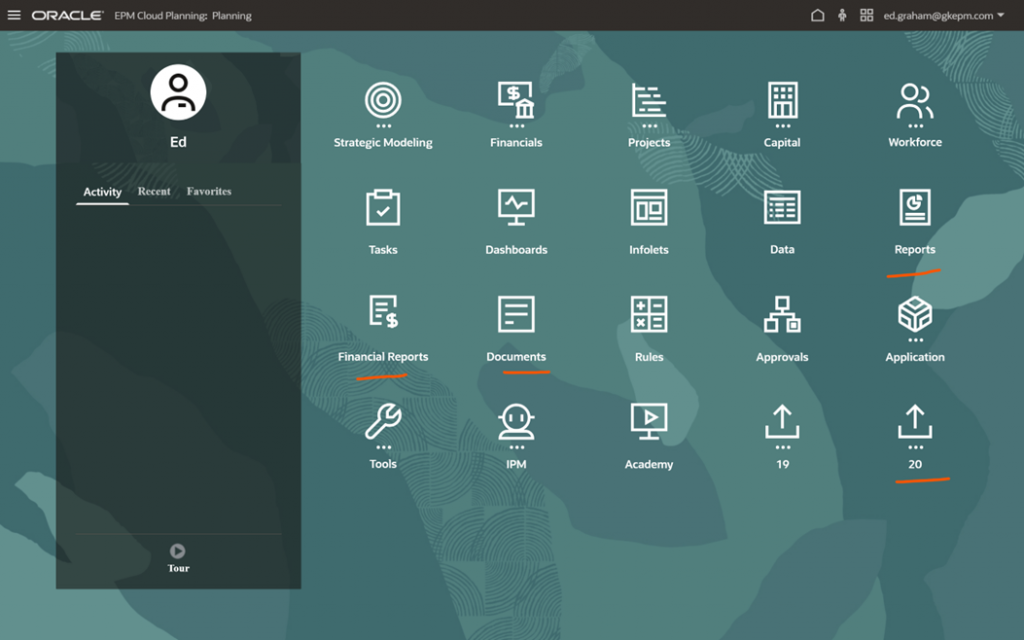The image size is (1024, 640).
Task: Open the Tasks clipboard icon
Action: [x=383, y=207]
